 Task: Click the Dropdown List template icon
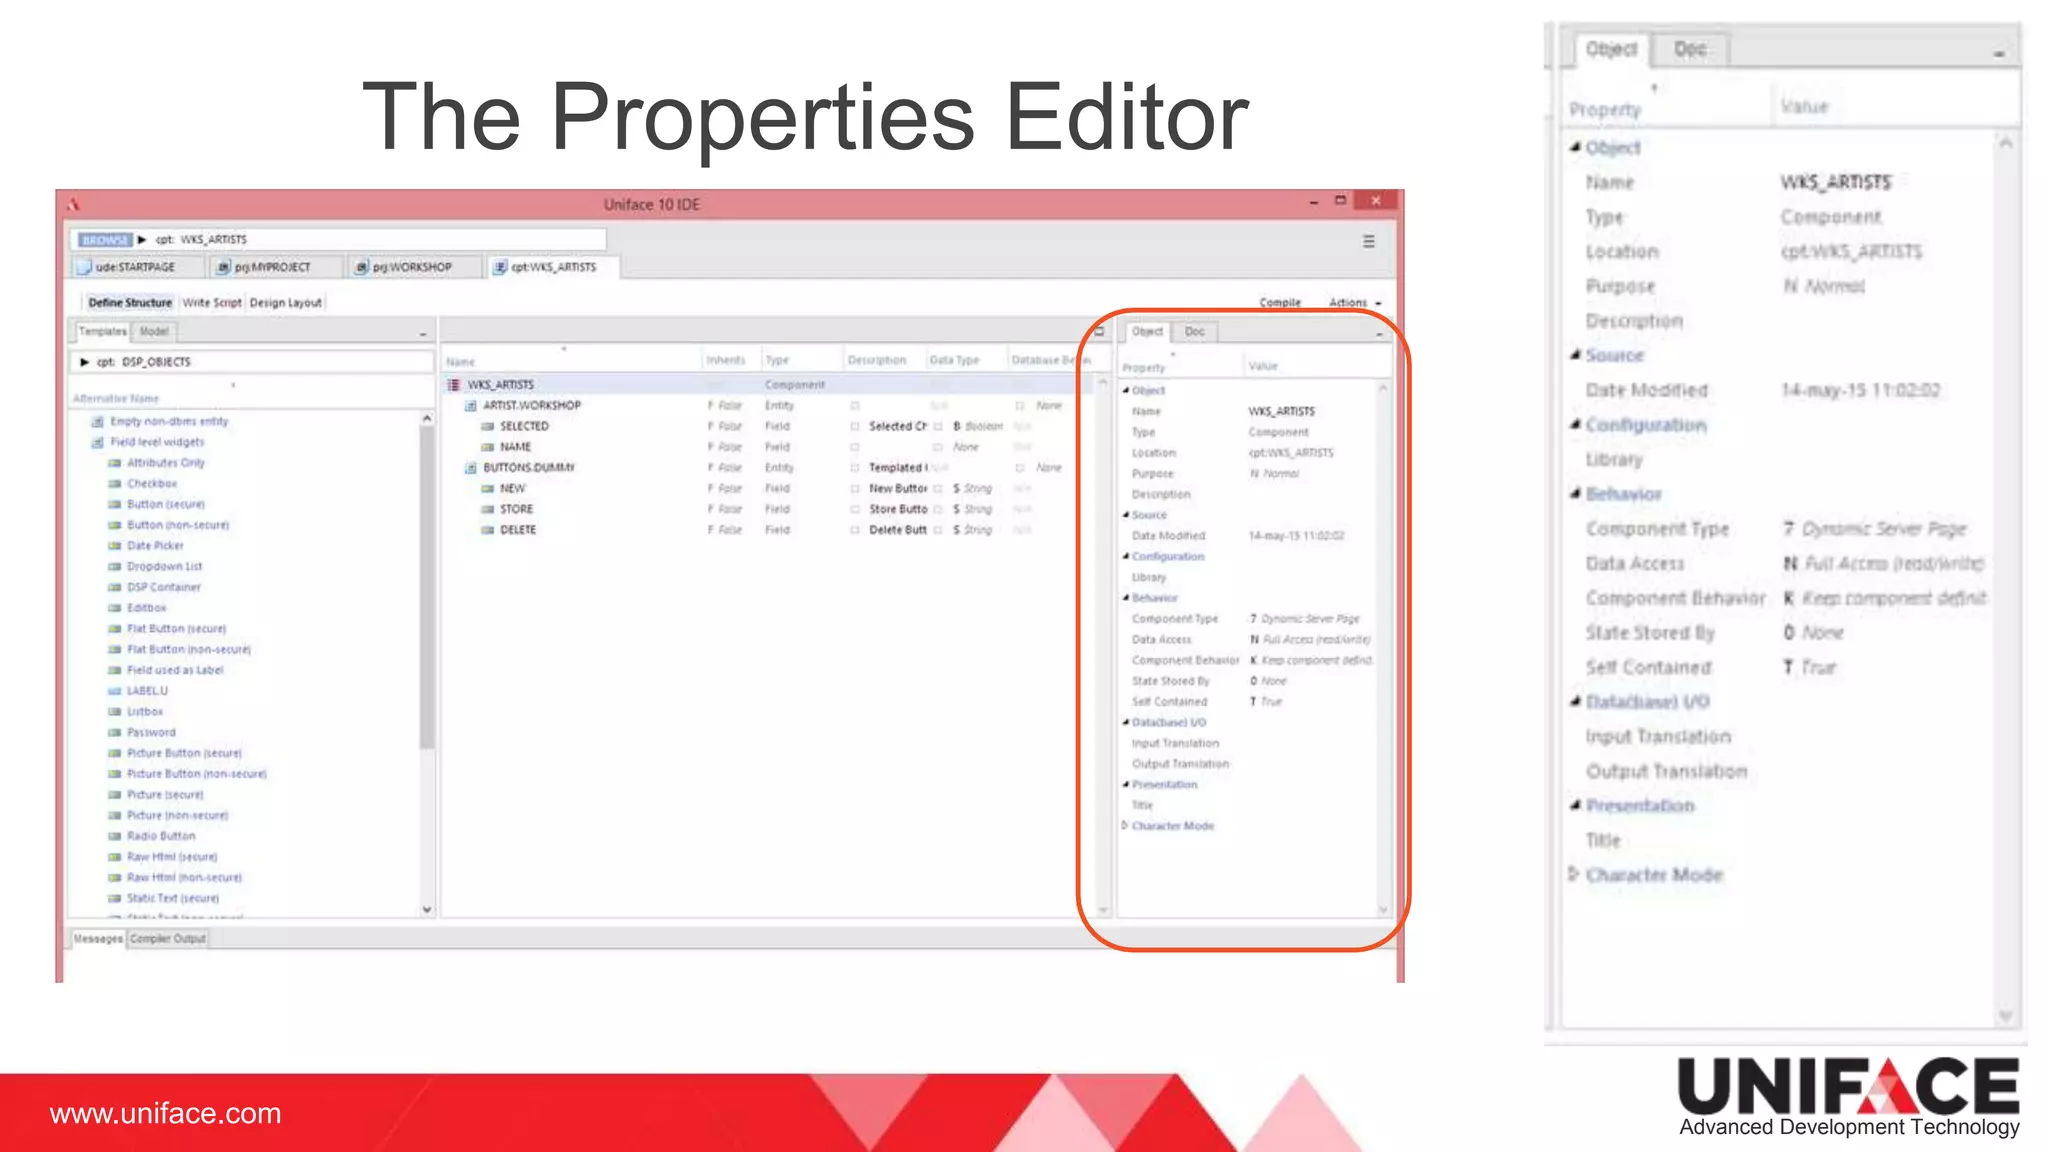click(115, 566)
